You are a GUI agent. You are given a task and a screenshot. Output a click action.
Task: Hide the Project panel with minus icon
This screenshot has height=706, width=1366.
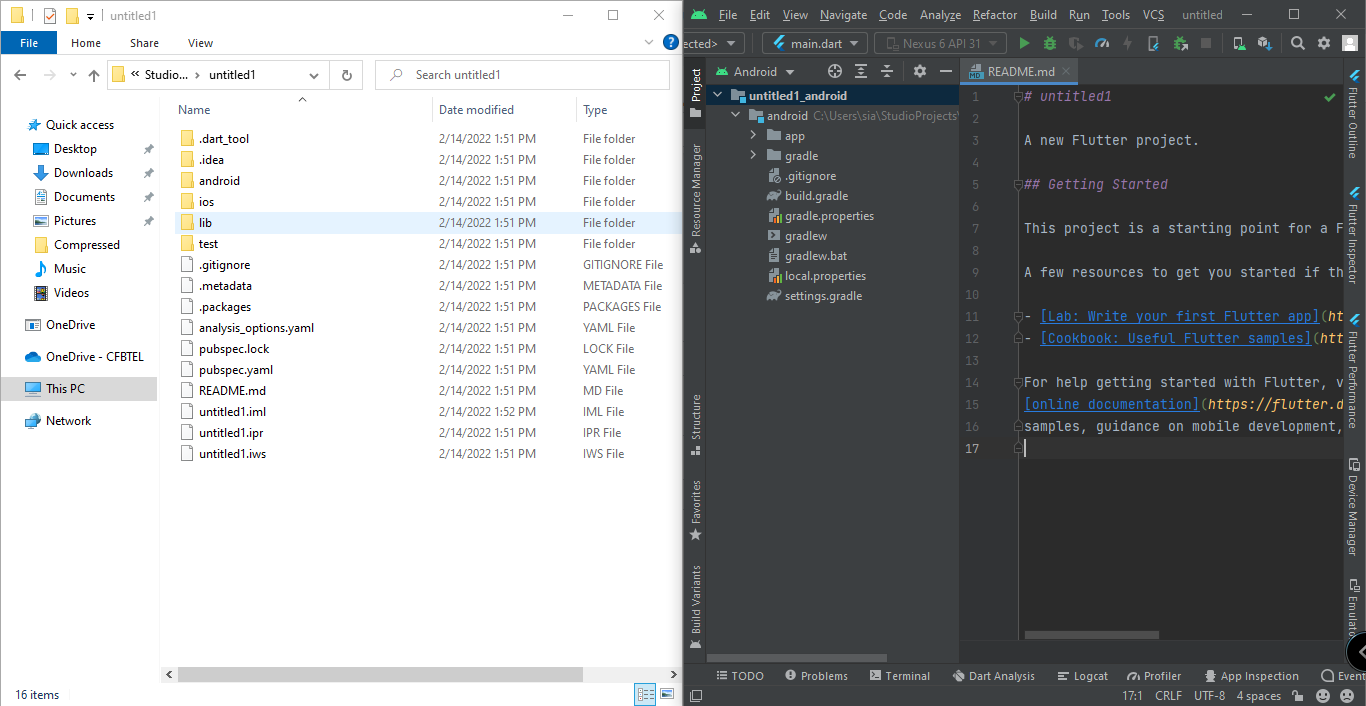coord(946,71)
